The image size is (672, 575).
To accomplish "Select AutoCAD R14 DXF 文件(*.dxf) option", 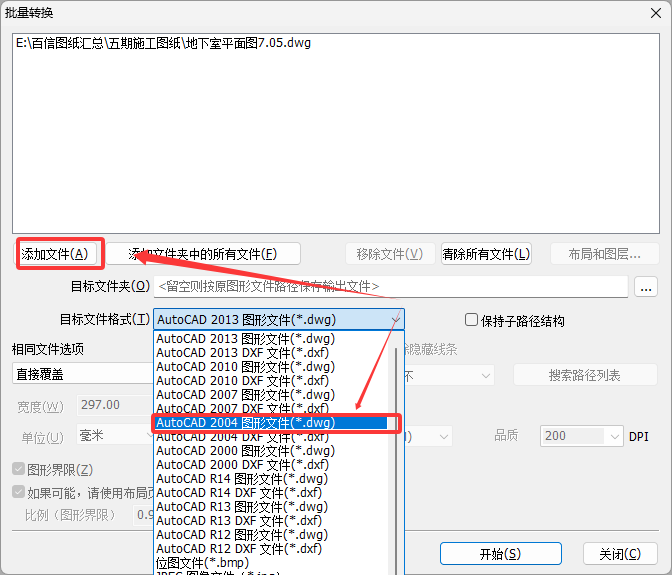I will [271, 493].
